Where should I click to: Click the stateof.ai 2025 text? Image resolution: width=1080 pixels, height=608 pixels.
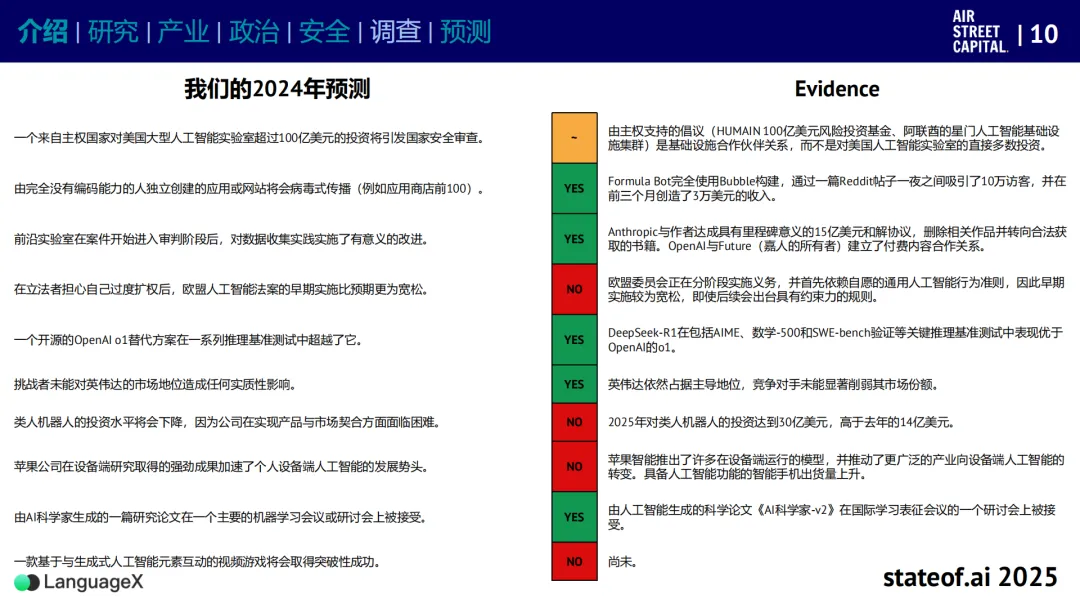click(x=970, y=577)
